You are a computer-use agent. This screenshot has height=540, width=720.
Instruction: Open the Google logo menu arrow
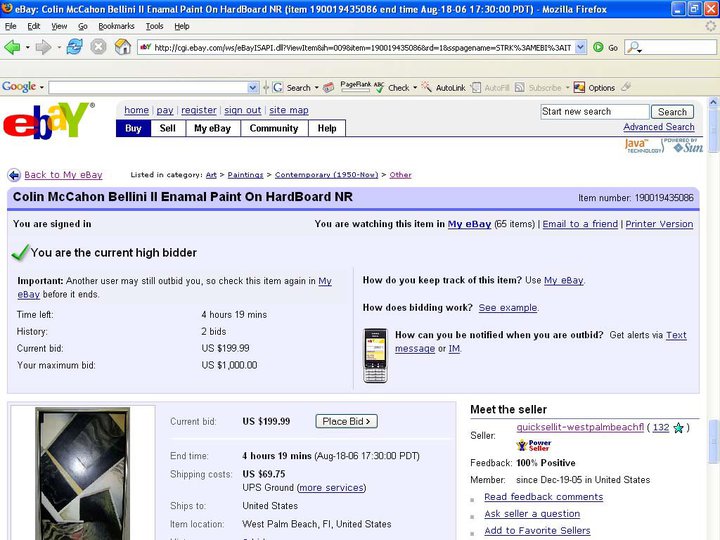(x=41, y=87)
